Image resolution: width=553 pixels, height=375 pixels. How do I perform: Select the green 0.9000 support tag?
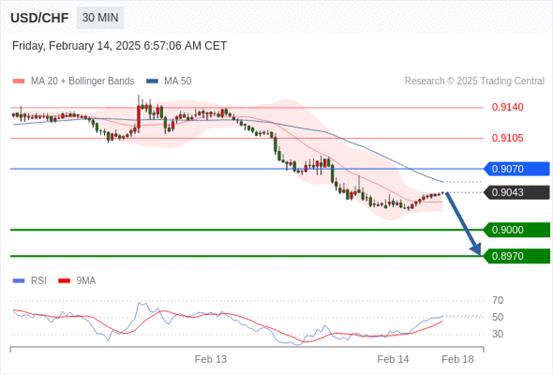tap(517, 230)
